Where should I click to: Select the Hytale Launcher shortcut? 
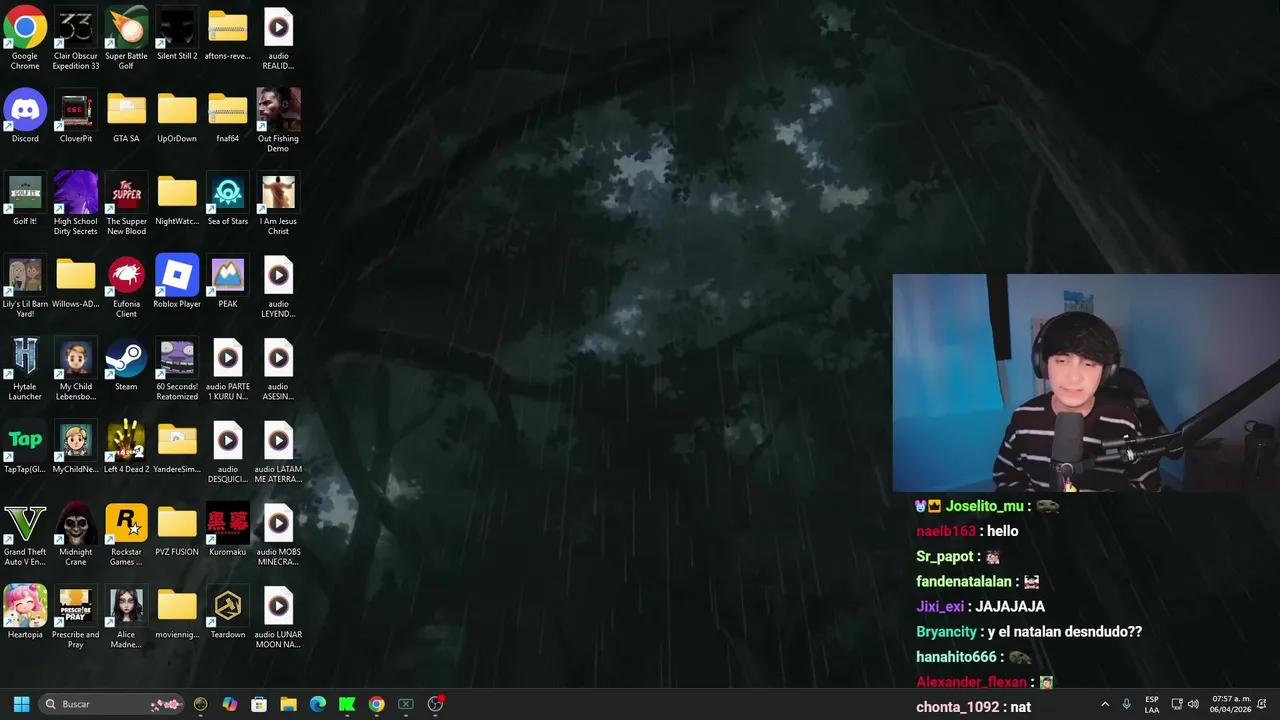coord(25,370)
